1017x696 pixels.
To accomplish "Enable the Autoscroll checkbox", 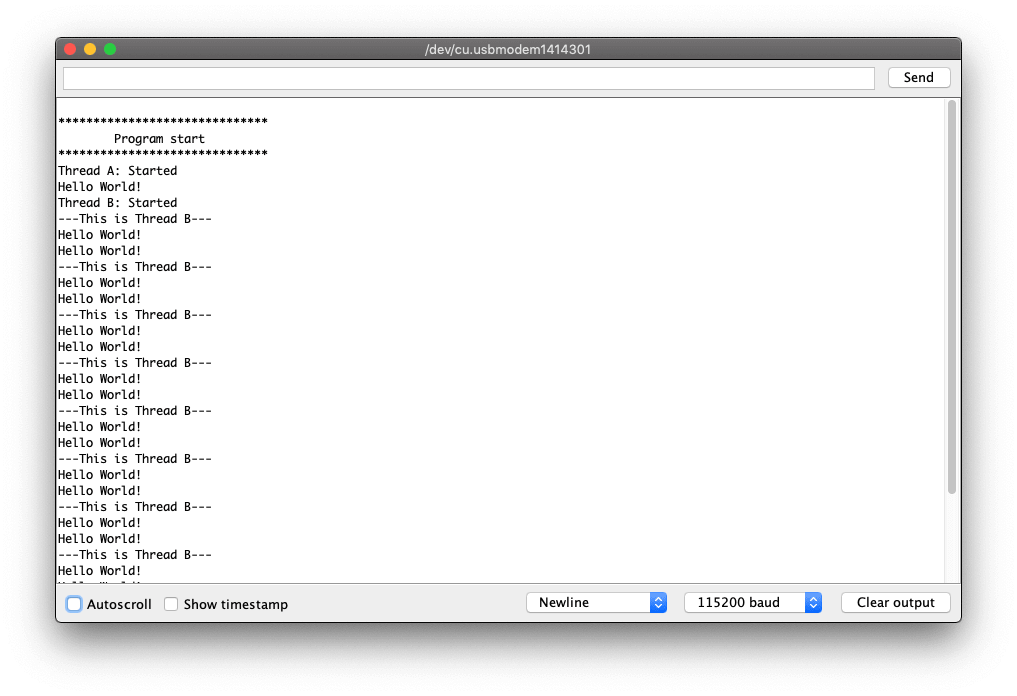I will coord(74,604).
